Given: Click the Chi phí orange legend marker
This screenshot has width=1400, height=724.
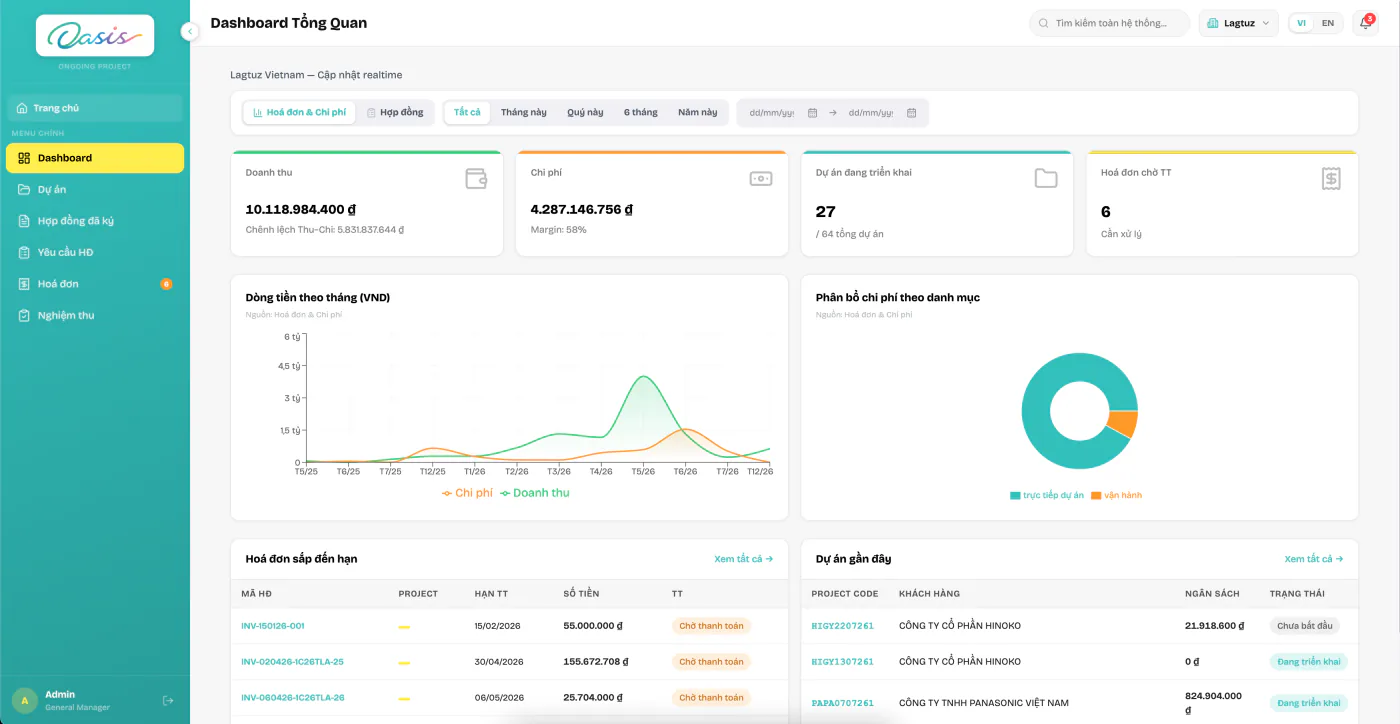Looking at the screenshot, I should [447, 493].
